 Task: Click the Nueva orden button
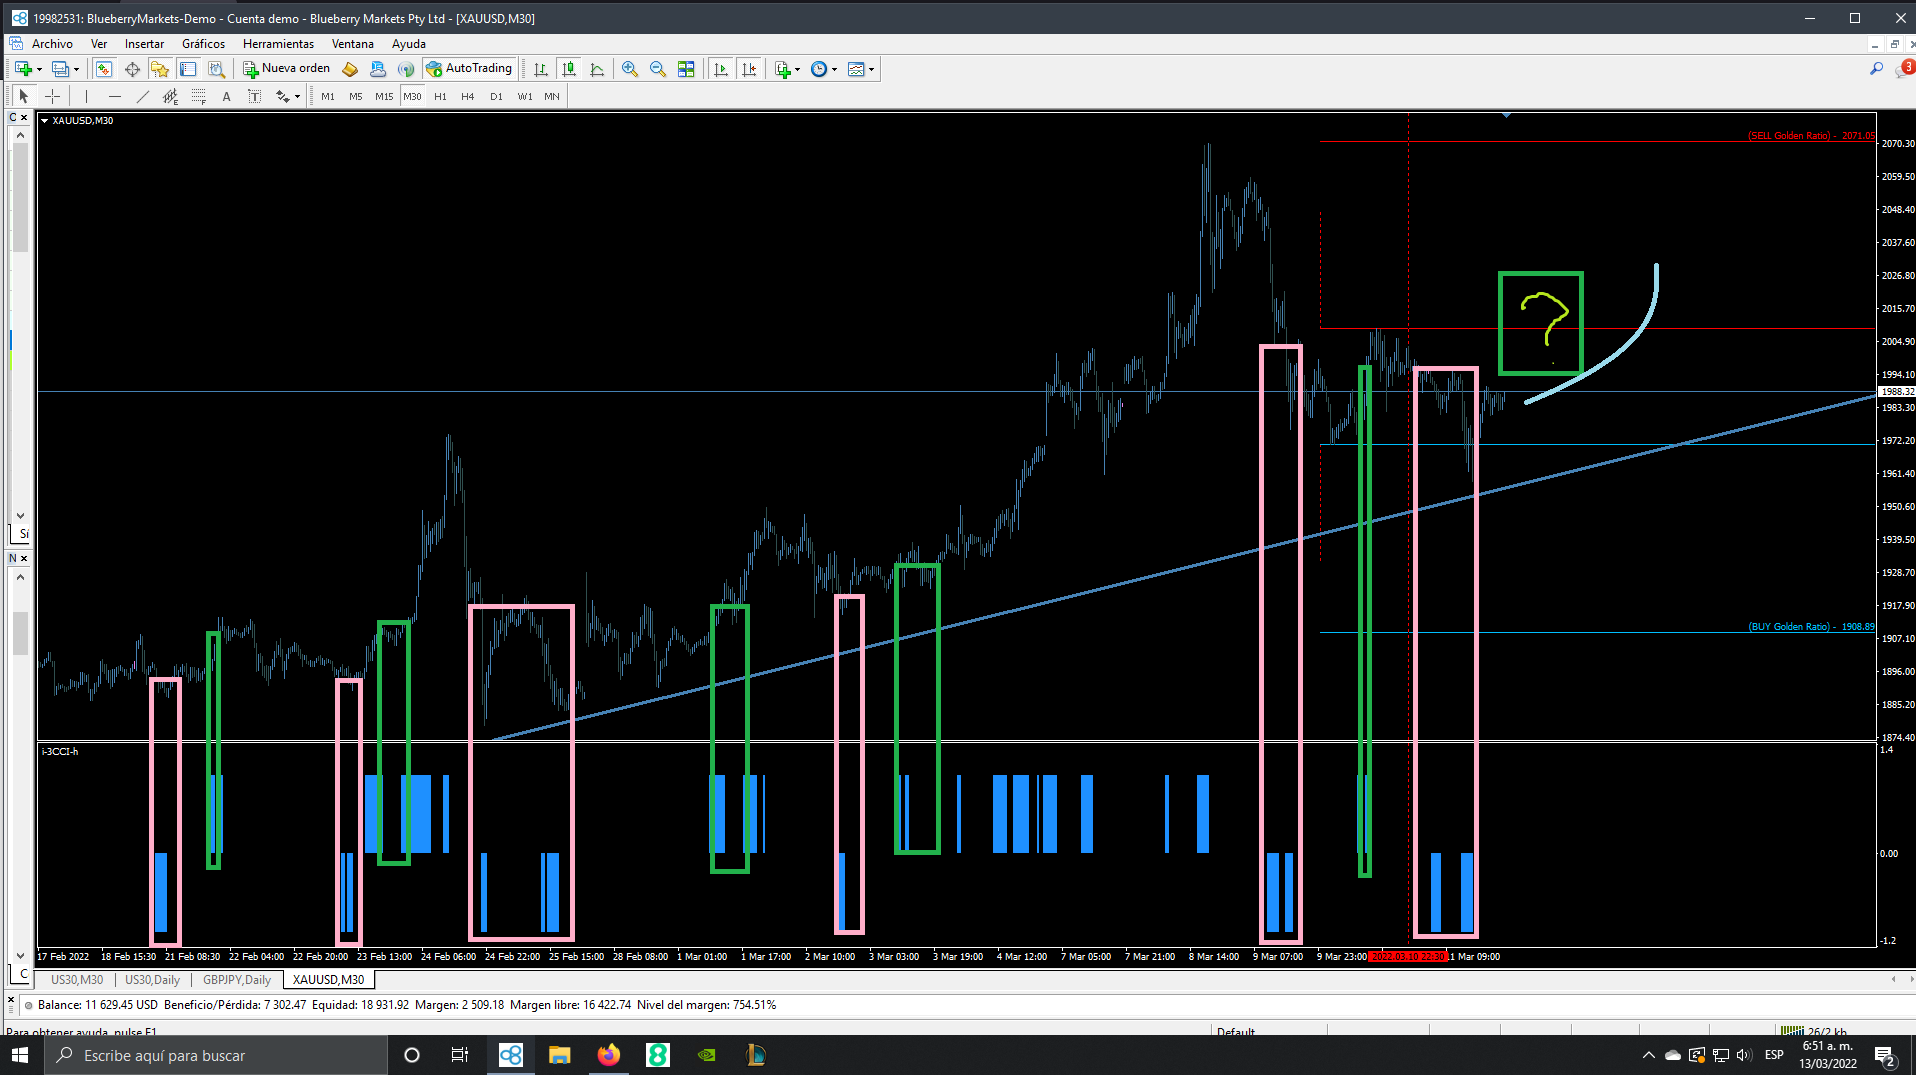coord(287,69)
